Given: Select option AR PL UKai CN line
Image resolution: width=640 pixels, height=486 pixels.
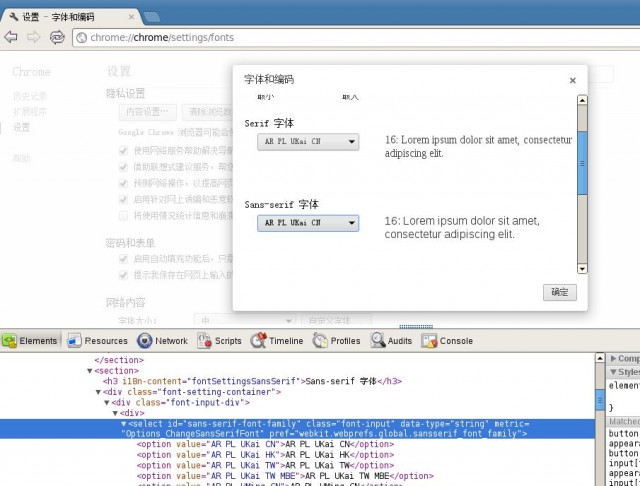Looking at the screenshot, I should coord(266,444).
